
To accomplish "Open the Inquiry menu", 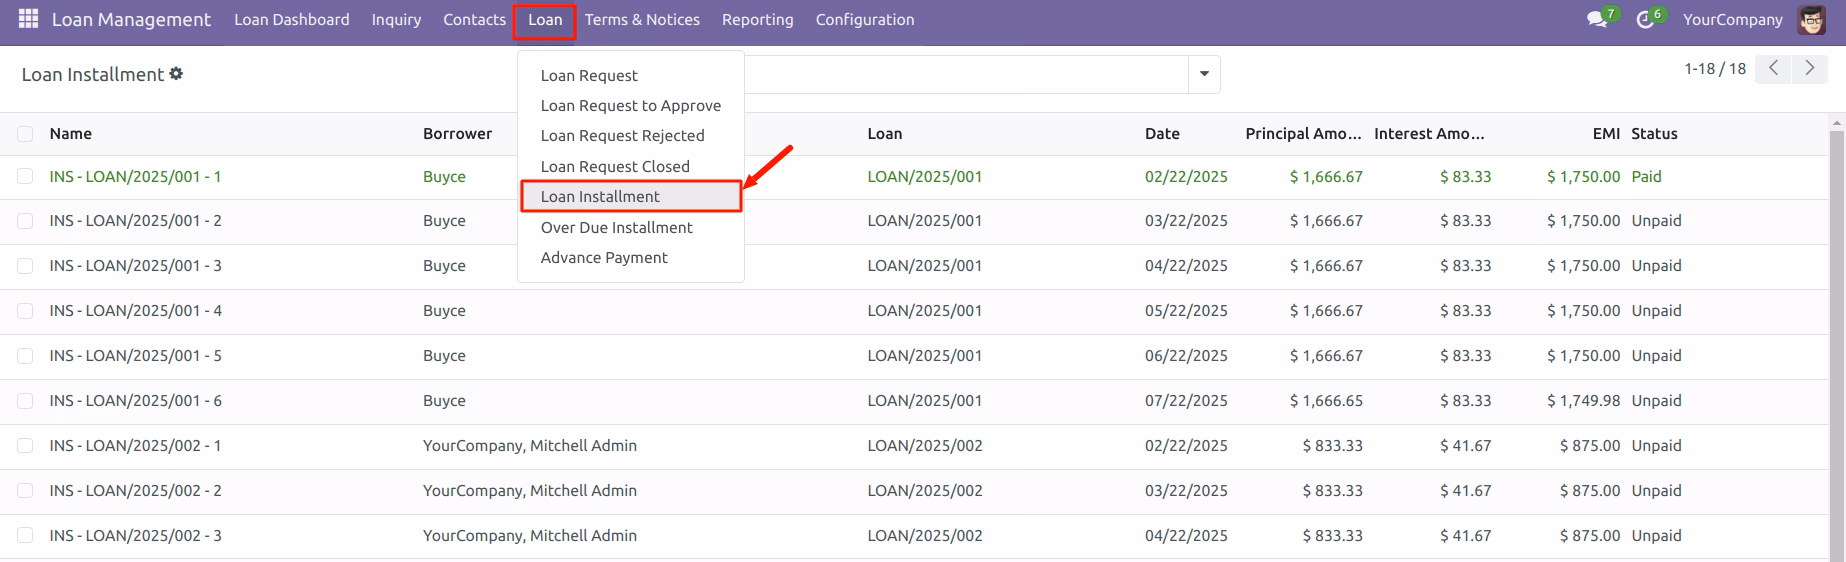I will (396, 20).
